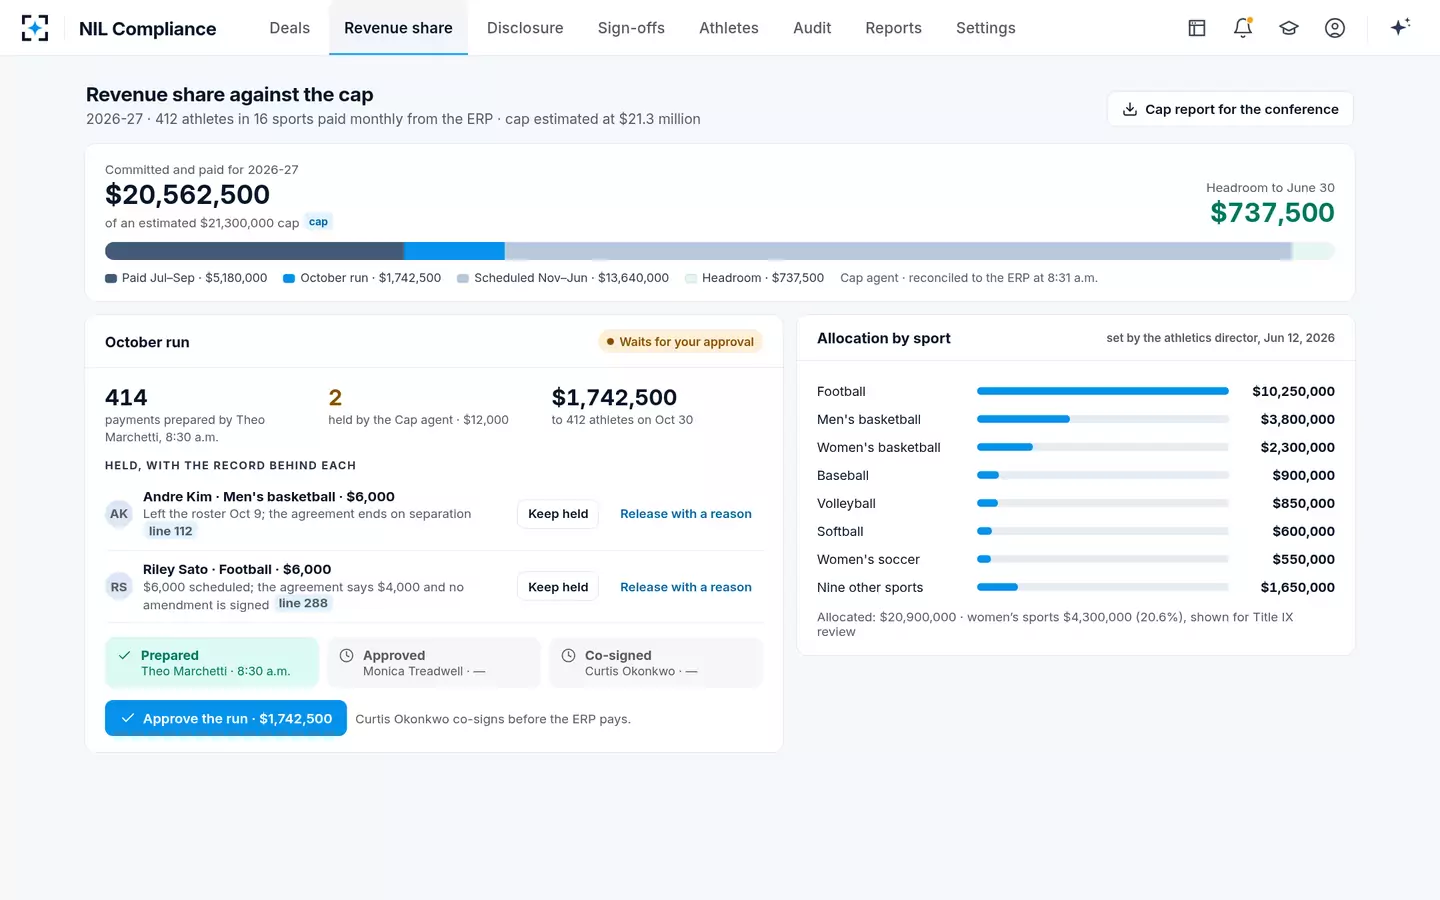
Task: Open the graduation cap help icon
Action: (x=1289, y=28)
